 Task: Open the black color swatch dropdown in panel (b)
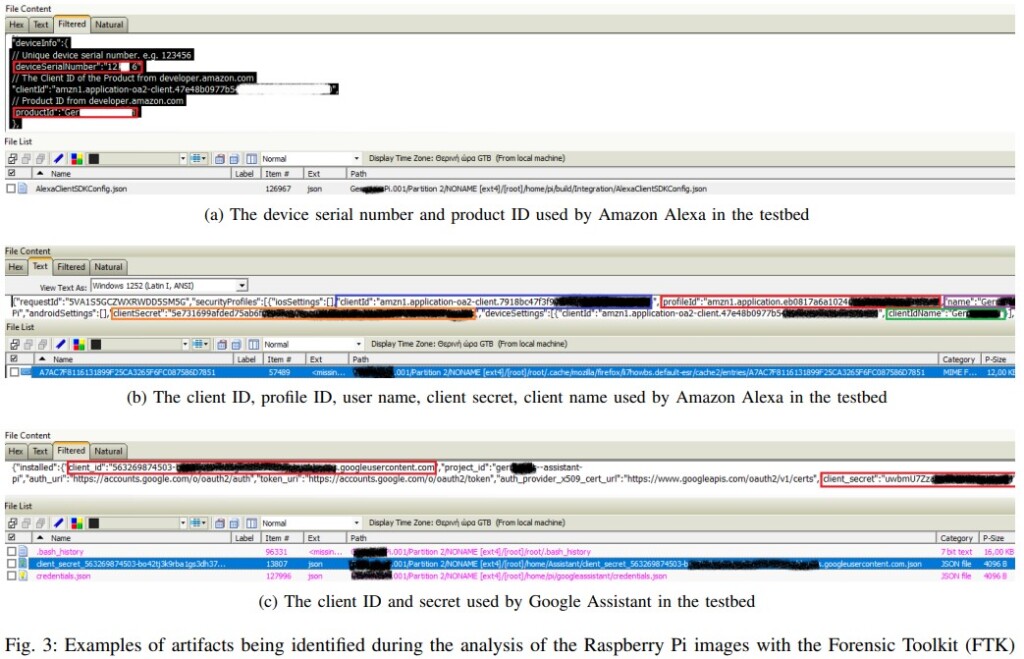pyautogui.click(x=185, y=344)
